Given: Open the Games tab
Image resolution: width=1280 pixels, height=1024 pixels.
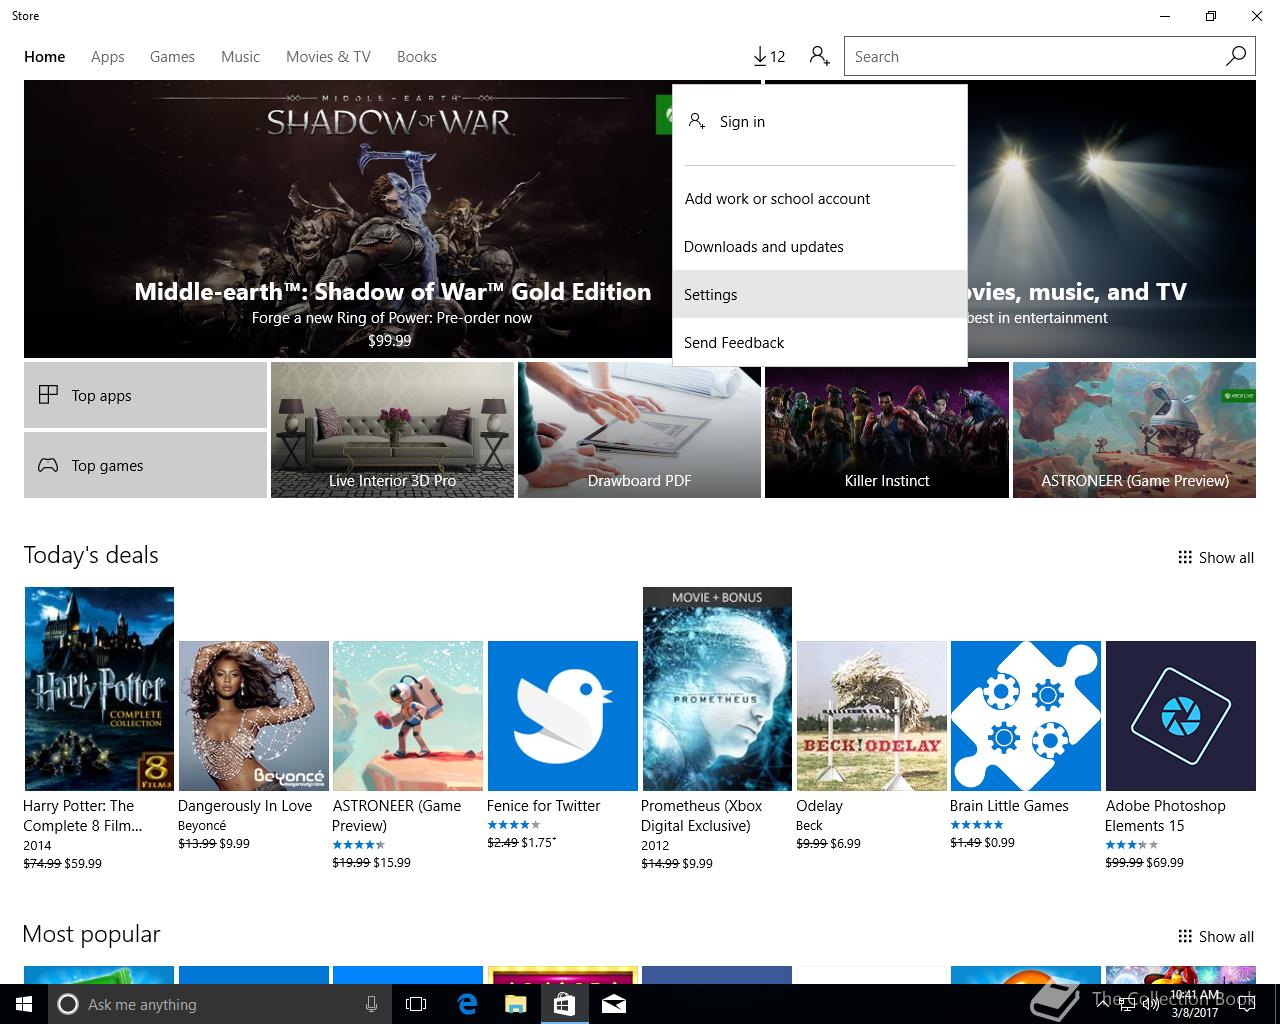Looking at the screenshot, I should point(172,57).
